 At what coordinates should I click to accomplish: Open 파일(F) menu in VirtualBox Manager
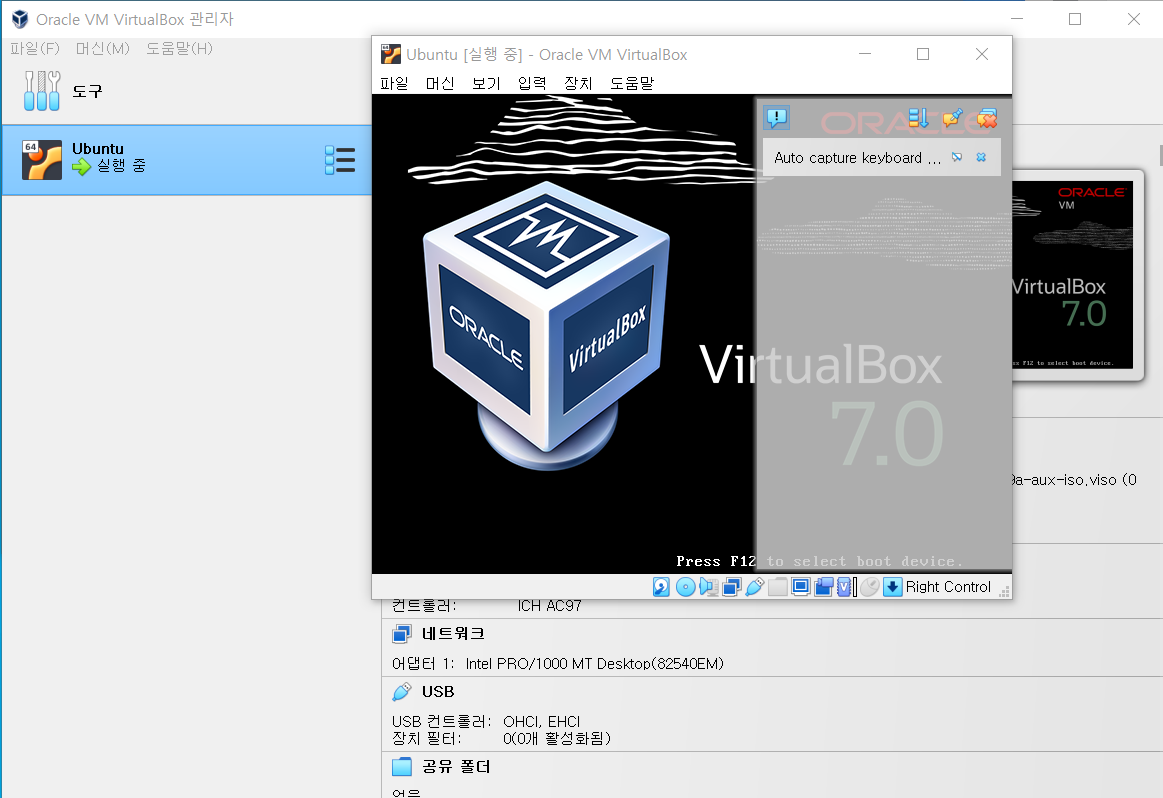pos(34,48)
